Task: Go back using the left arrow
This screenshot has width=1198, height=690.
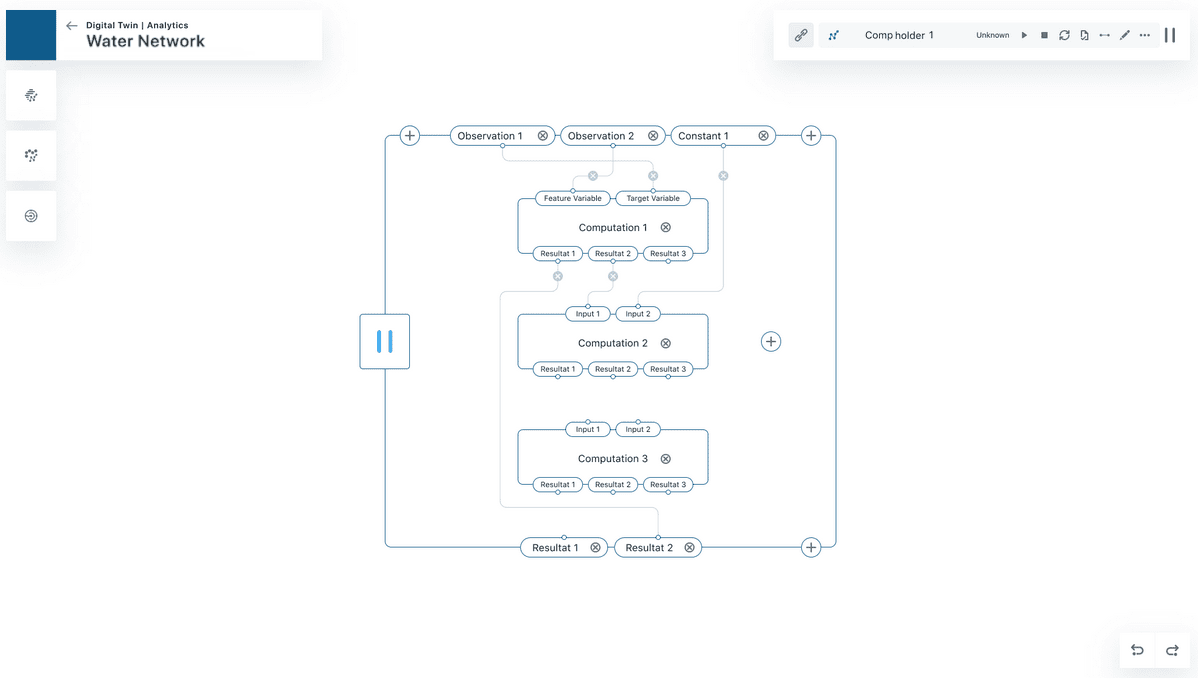Action: tap(71, 26)
